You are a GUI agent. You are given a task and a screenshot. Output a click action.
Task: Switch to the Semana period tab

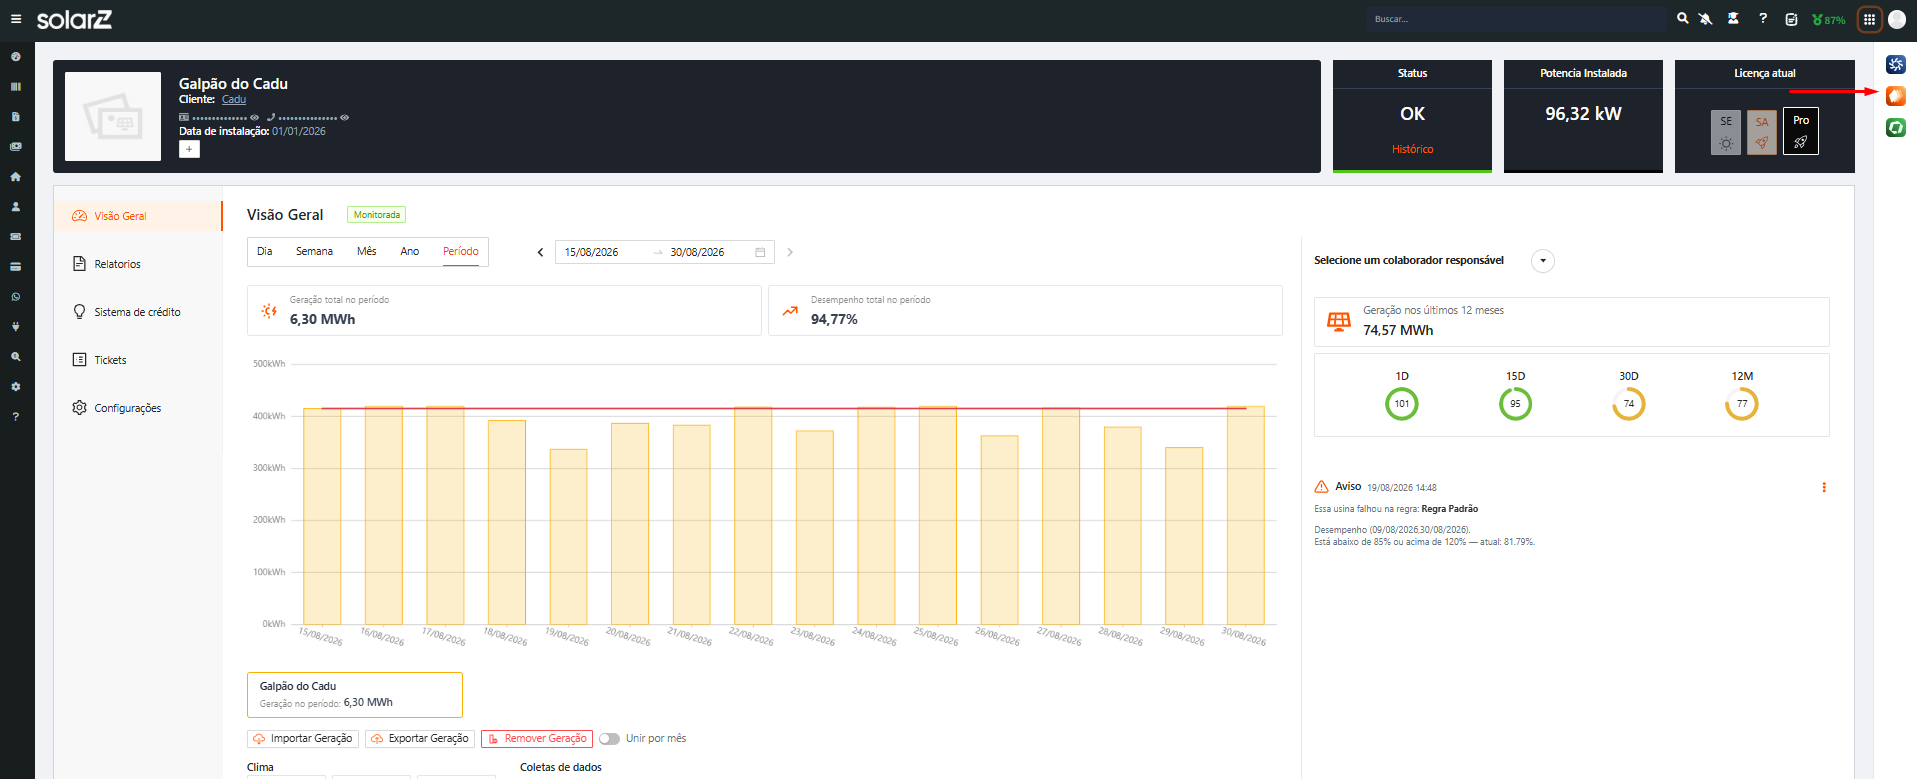[314, 251]
